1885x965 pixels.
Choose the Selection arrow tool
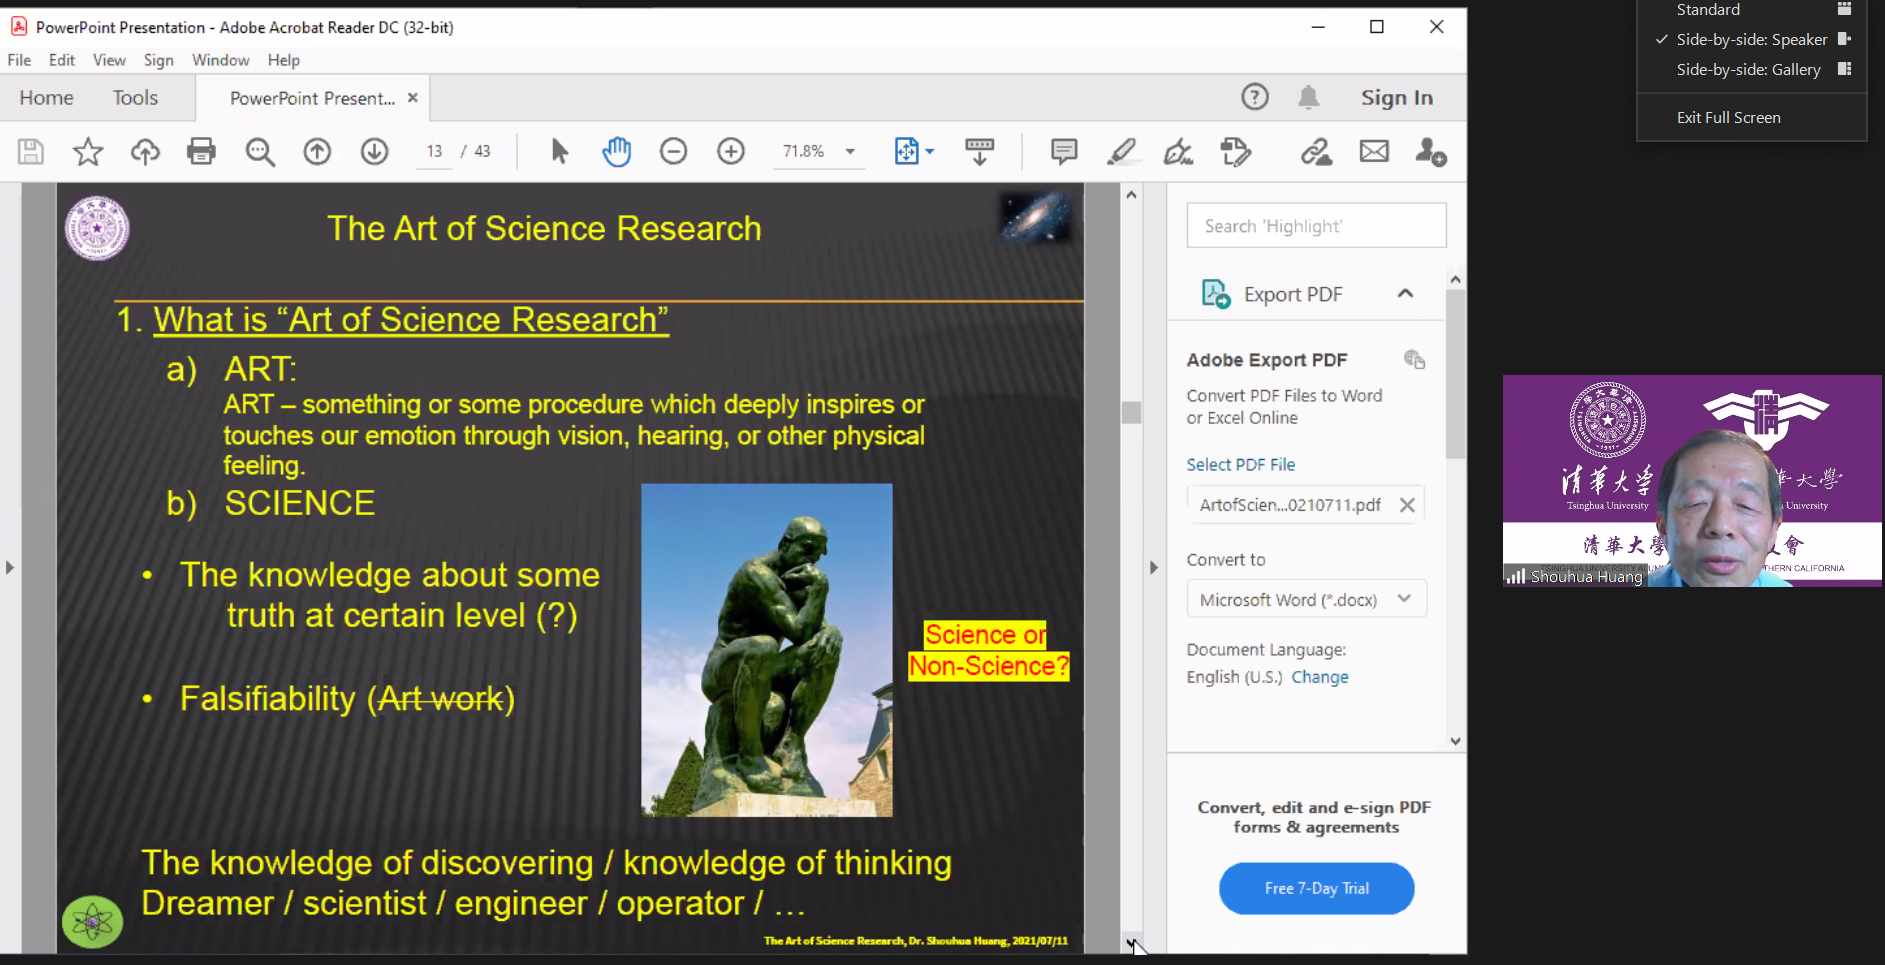[x=560, y=152]
